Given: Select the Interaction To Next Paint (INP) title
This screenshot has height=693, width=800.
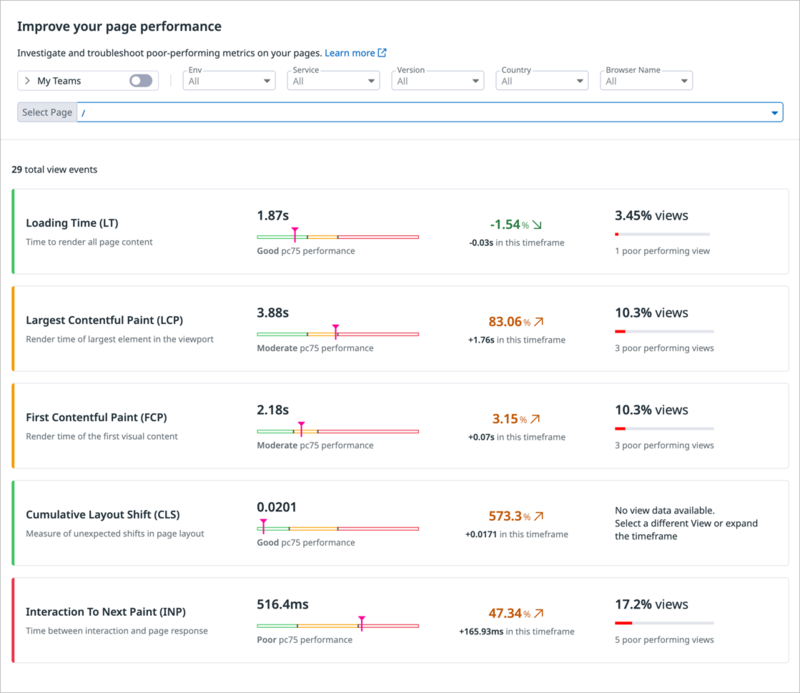Looking at the screenshot, I should tap(106, 612).
